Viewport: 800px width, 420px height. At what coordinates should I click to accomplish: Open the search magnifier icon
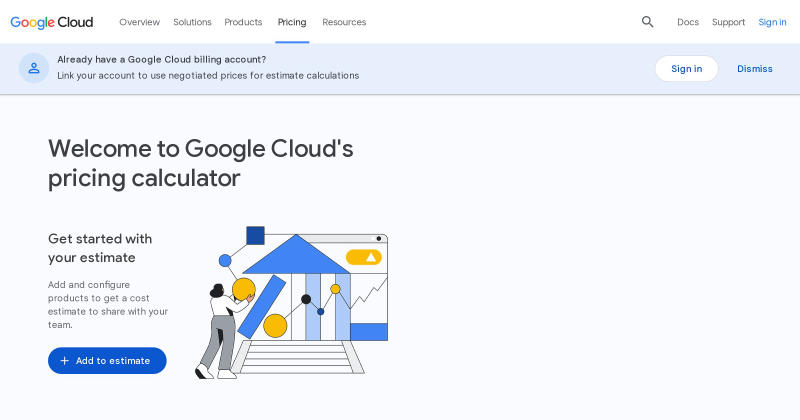coord(647,22)
